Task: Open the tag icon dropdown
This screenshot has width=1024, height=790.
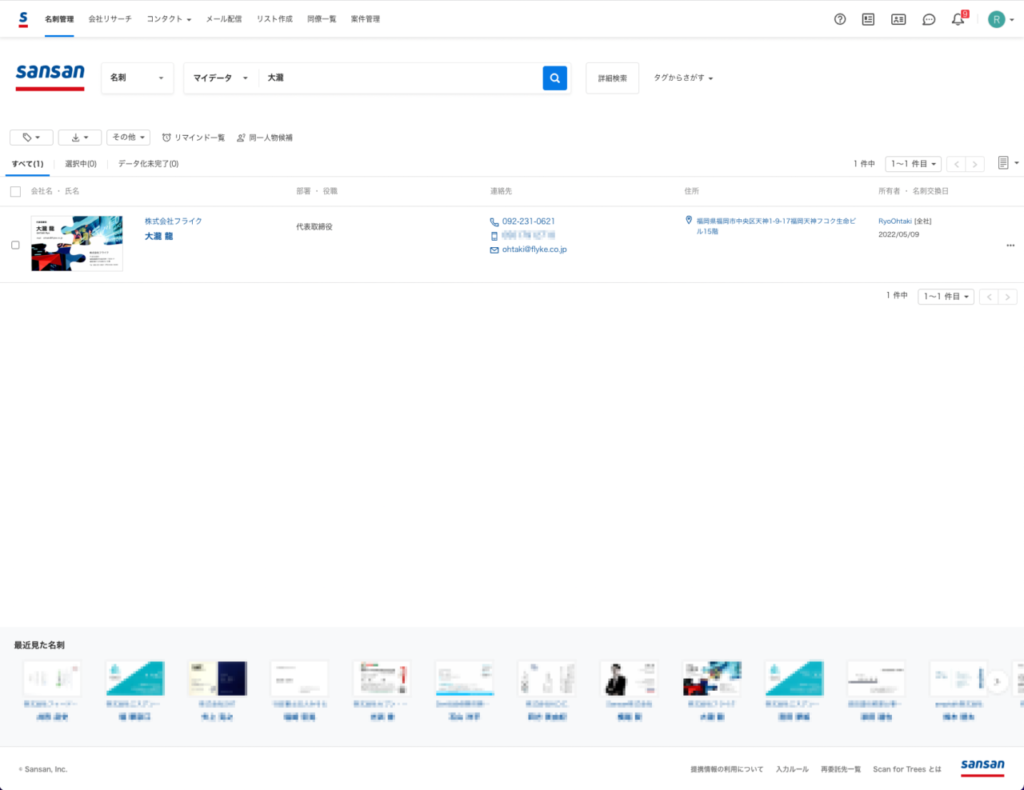Action: tap(31, 137)
